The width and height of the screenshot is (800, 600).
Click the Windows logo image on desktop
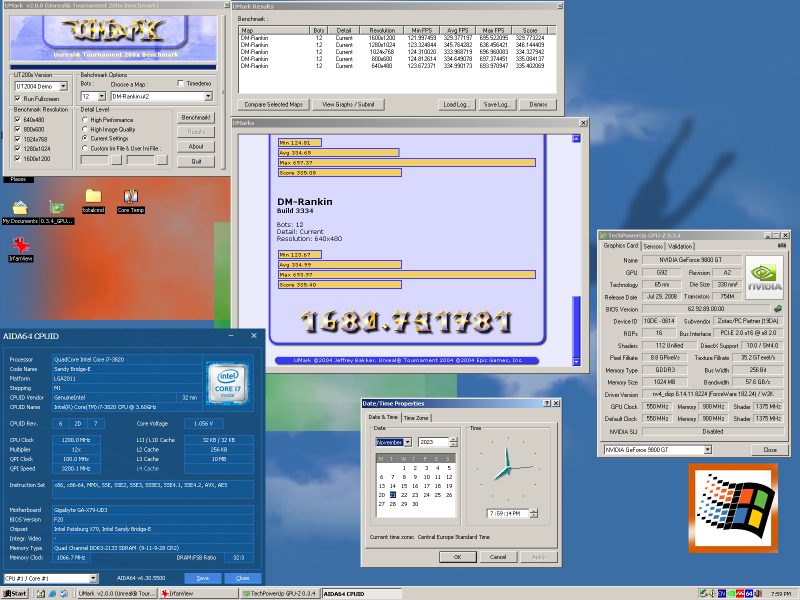pyautogui.click(x=733, y=508)
